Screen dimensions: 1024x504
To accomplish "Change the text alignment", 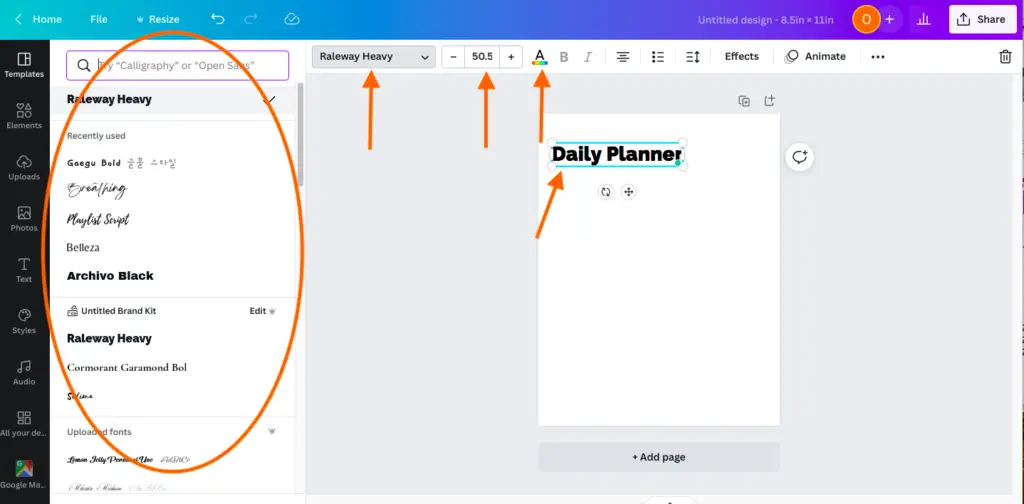I will pyautogui.click(x=623, y=57).
